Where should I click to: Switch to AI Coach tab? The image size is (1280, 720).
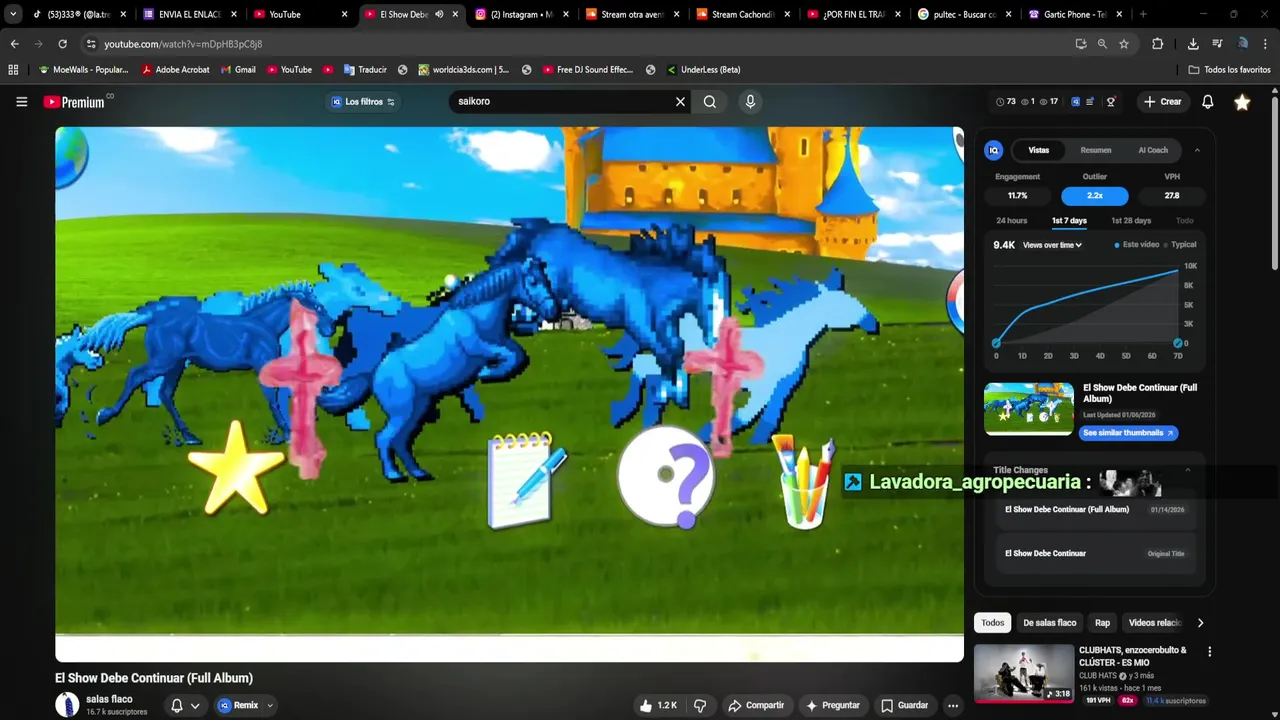(1153, 150)
